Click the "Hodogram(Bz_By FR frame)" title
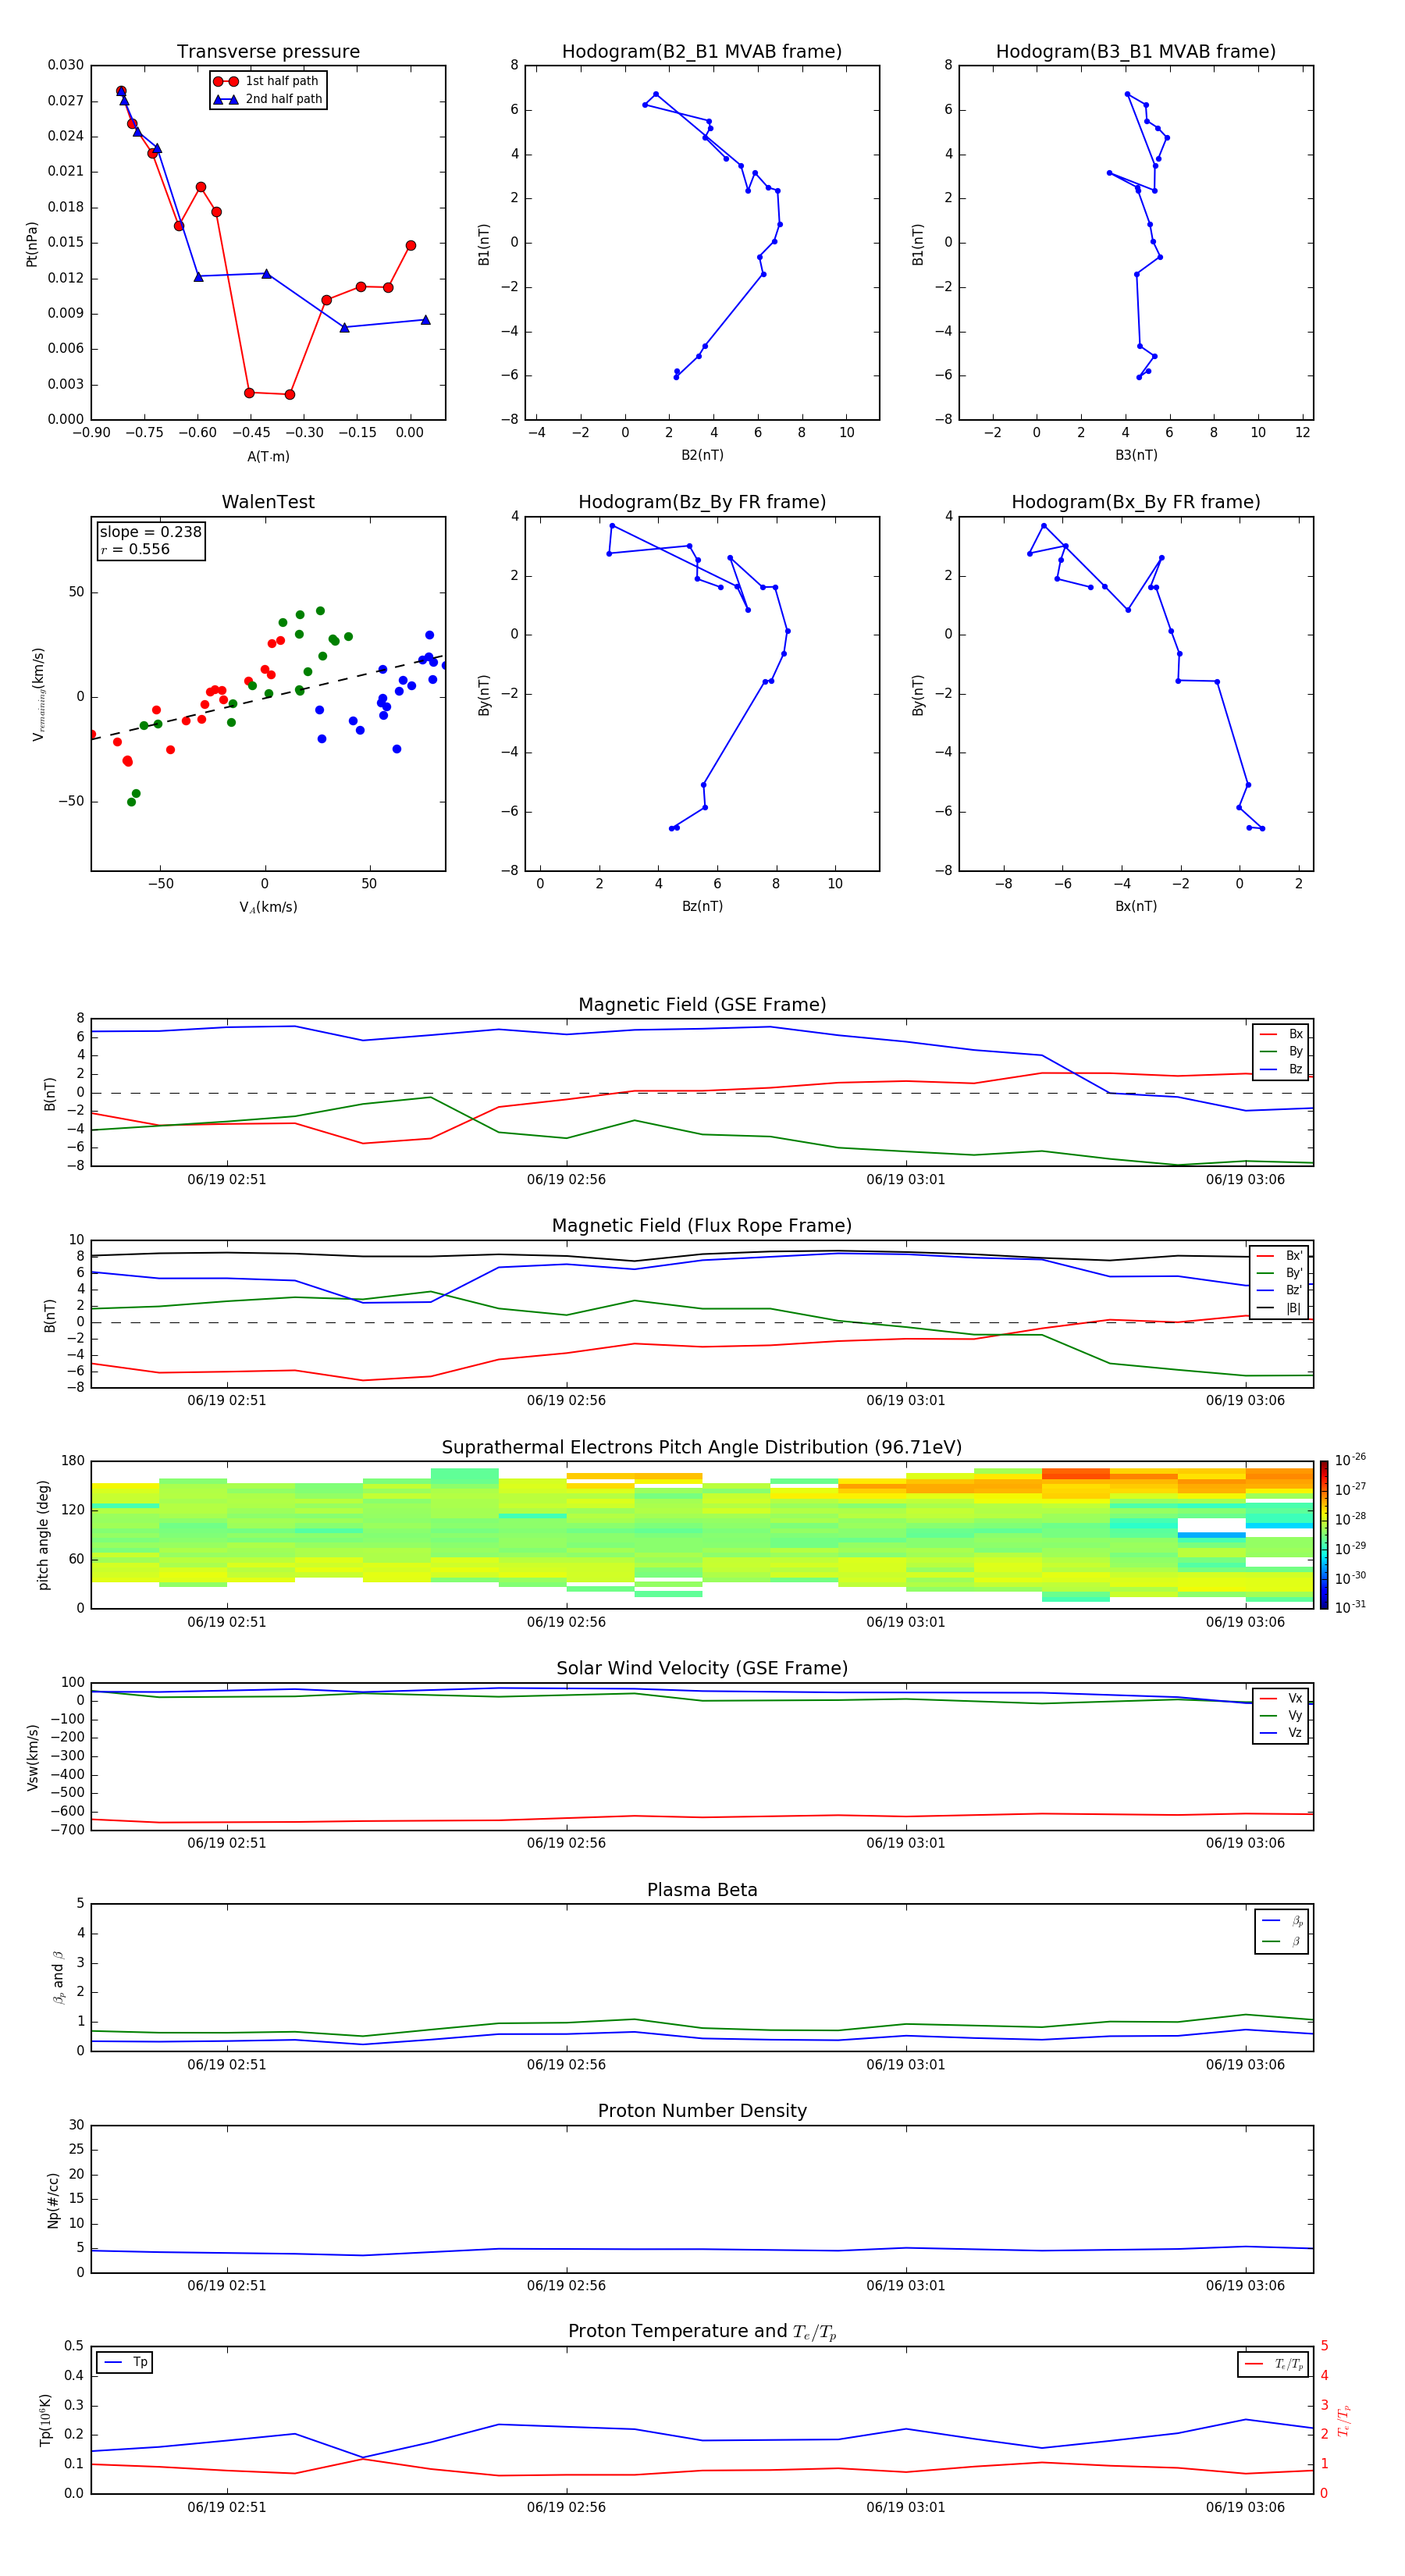 pyautogui.click(x=702, y=502)
